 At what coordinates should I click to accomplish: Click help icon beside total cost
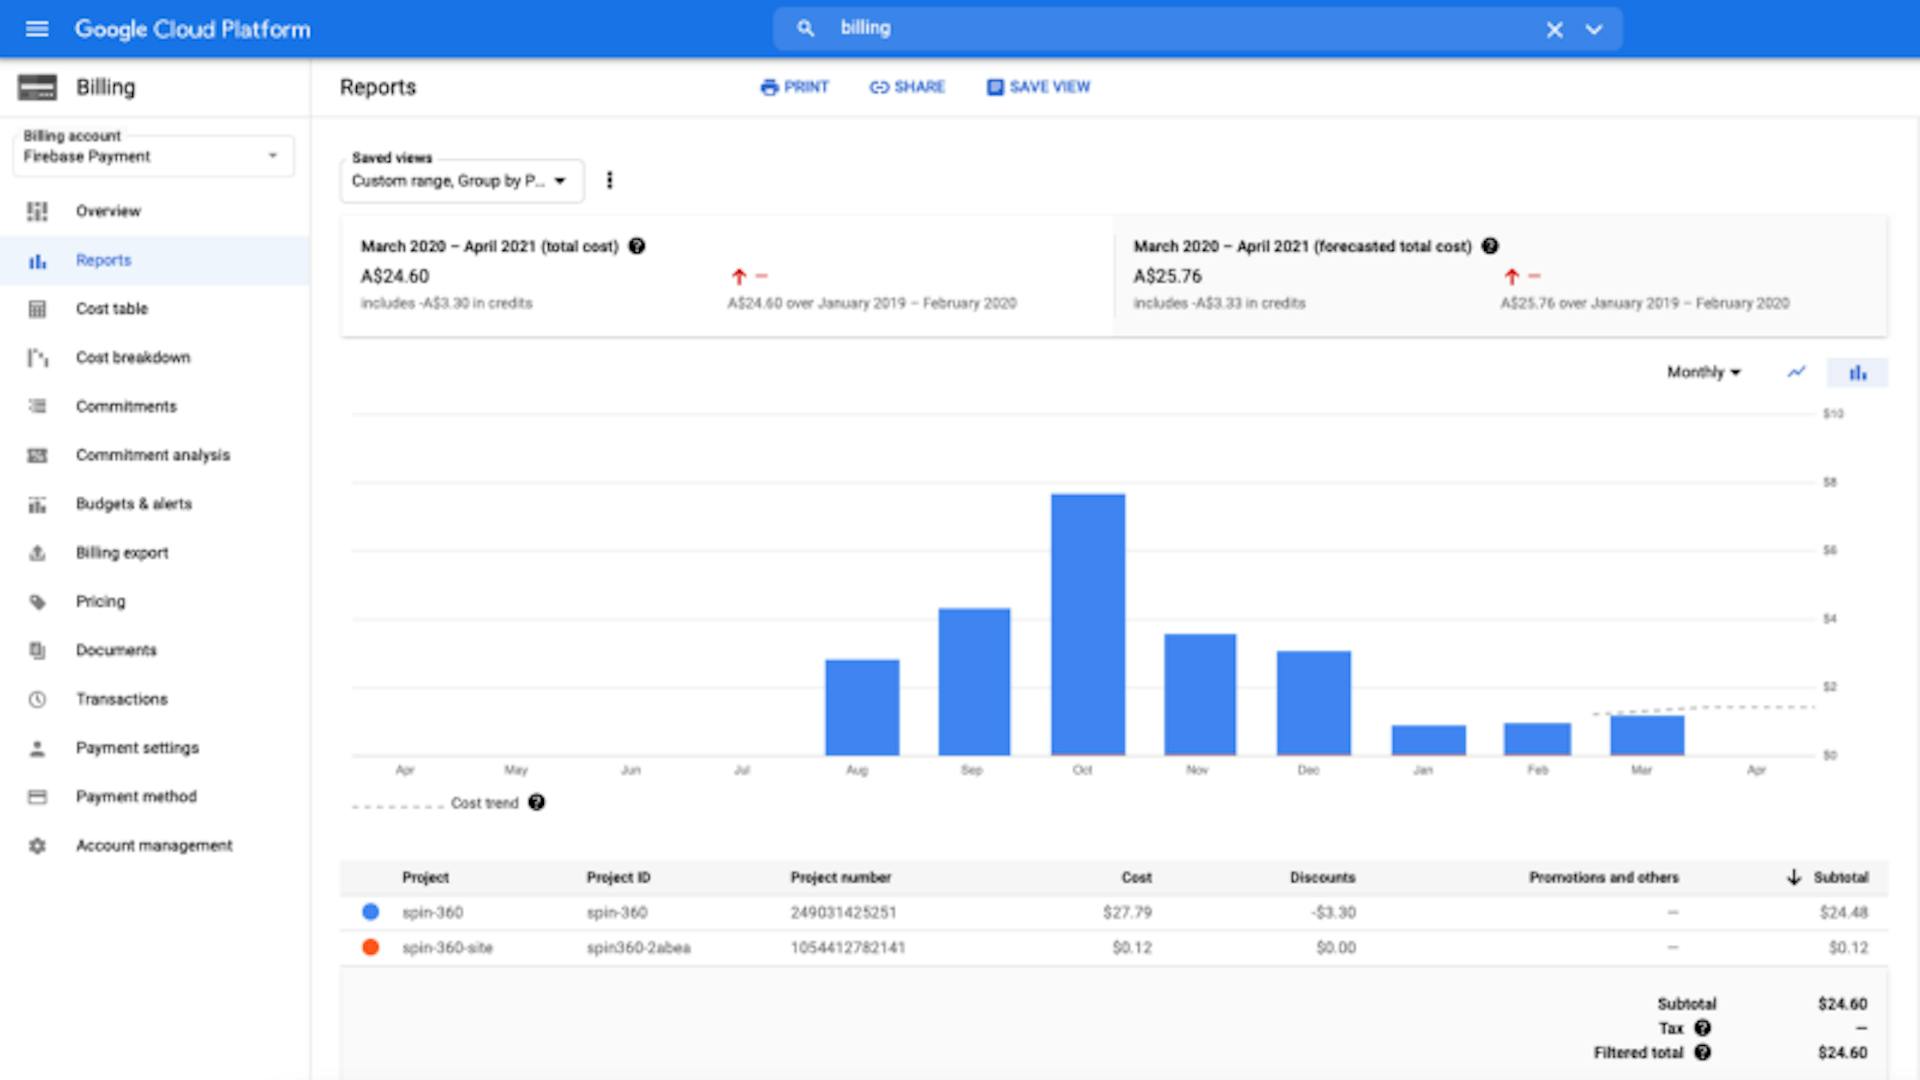coord(637,246)
